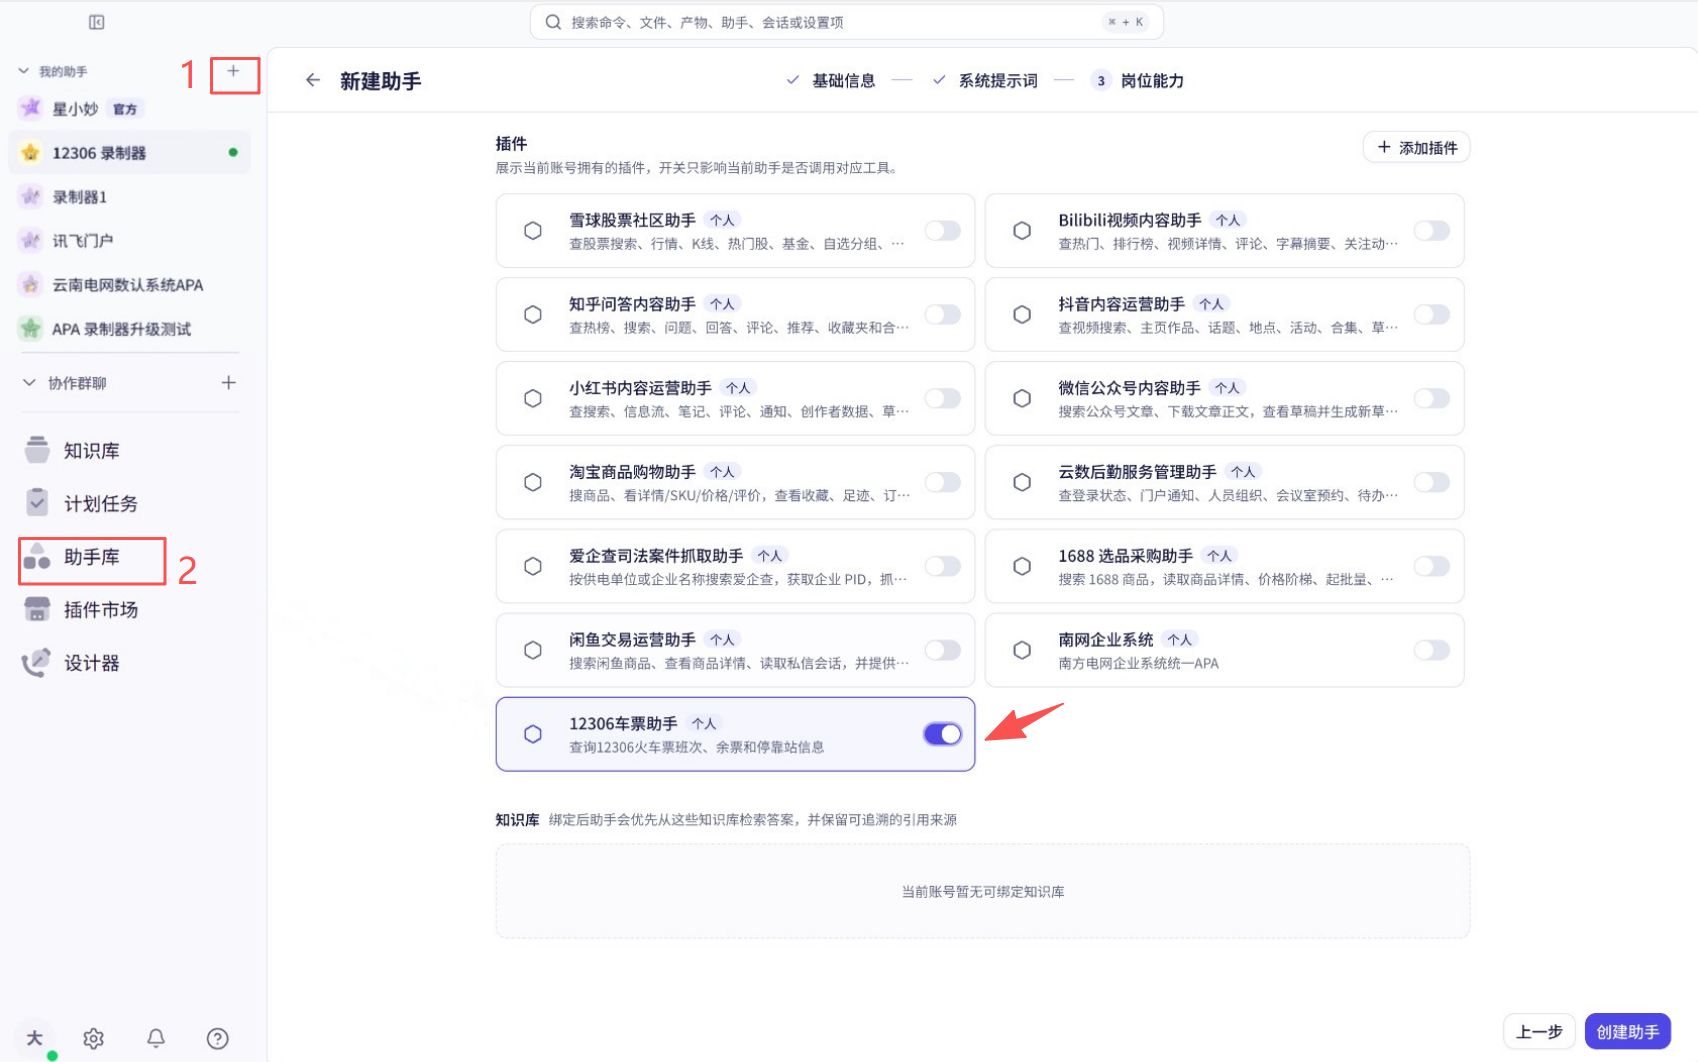The width and height of the screenshot is (1698, 1062).
Task: Go to the 系统提示词 step
Action: (985, 80)
